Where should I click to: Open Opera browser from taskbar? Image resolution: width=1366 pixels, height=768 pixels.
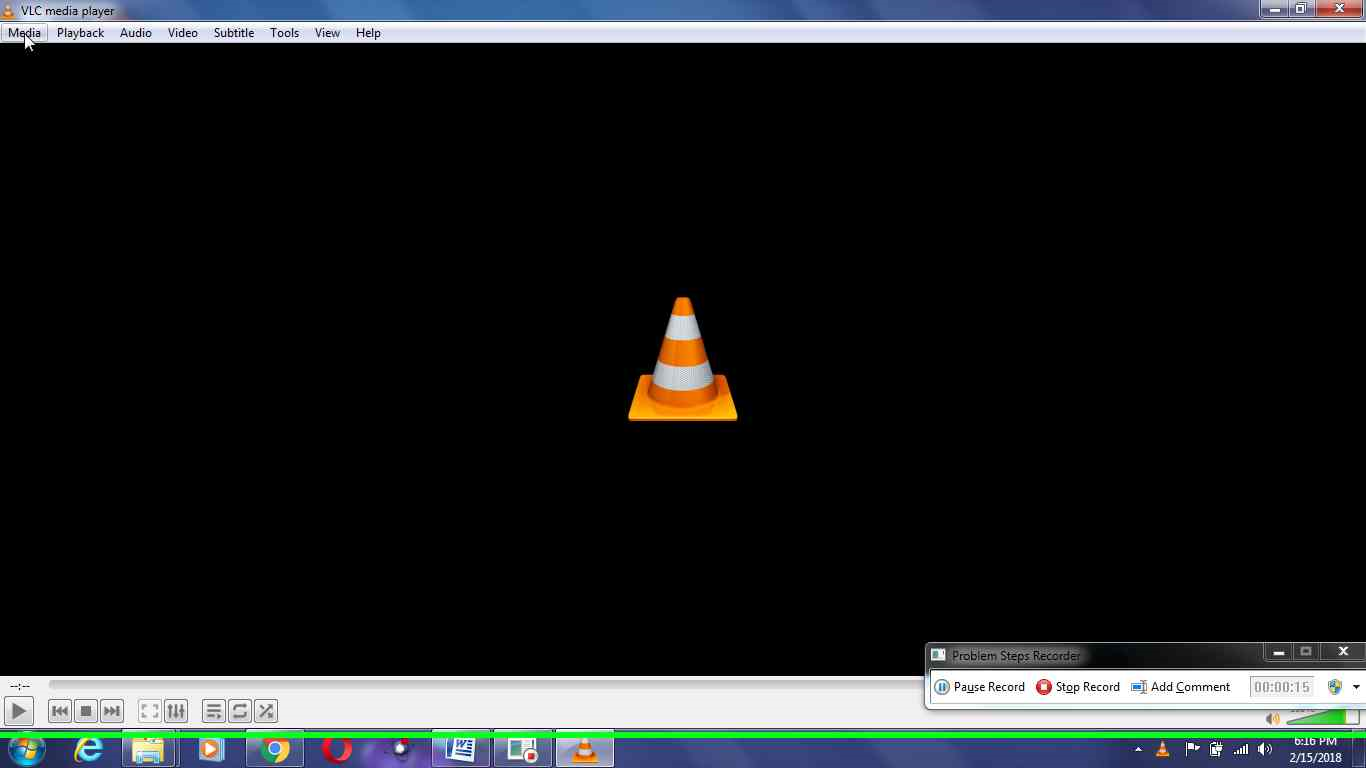[337, 749]
